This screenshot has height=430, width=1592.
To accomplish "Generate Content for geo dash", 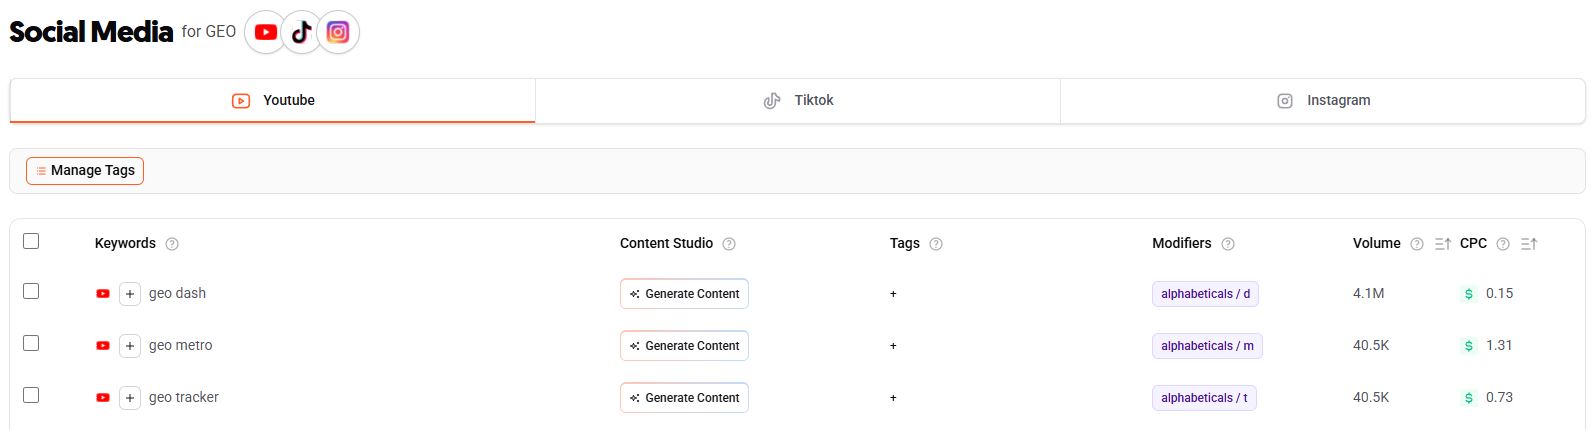I will [x=684, y=294].
